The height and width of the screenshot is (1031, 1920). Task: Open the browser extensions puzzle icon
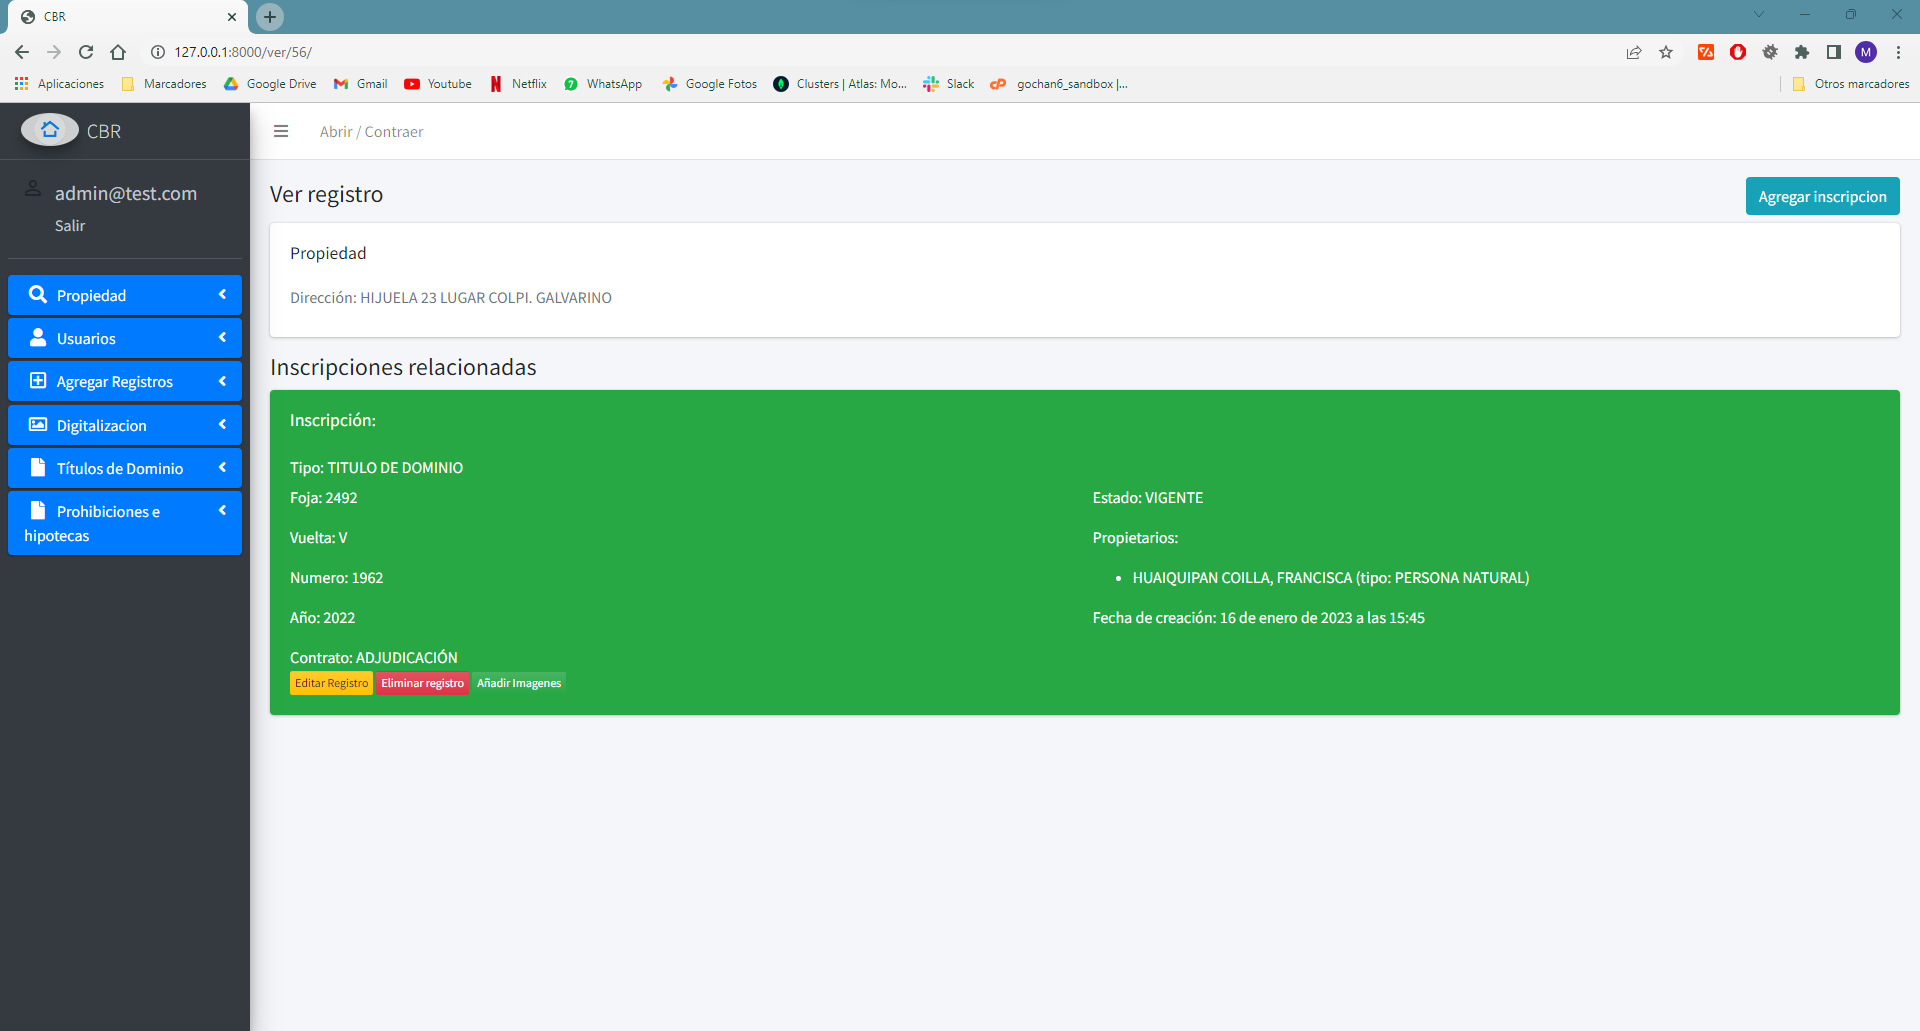click(1802, 52)
